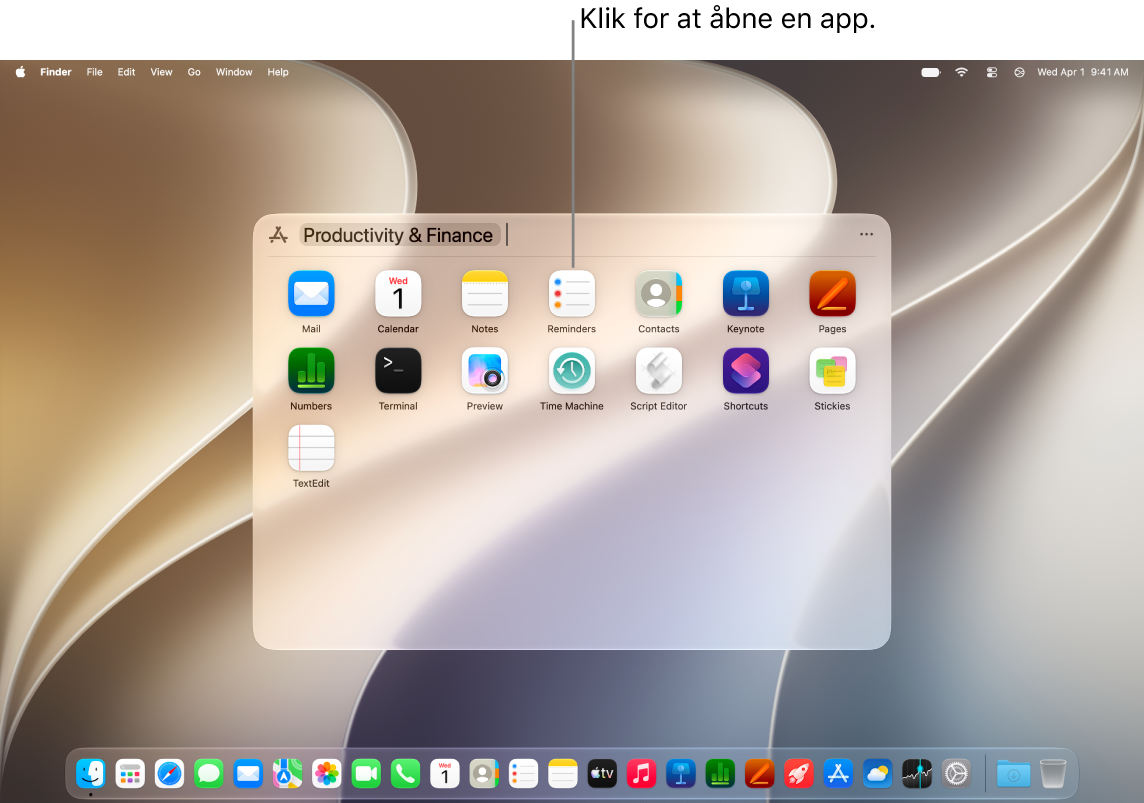1144x803 pixels.
Task: Open Pages from the Apps grid
Action: coord(832,293)
